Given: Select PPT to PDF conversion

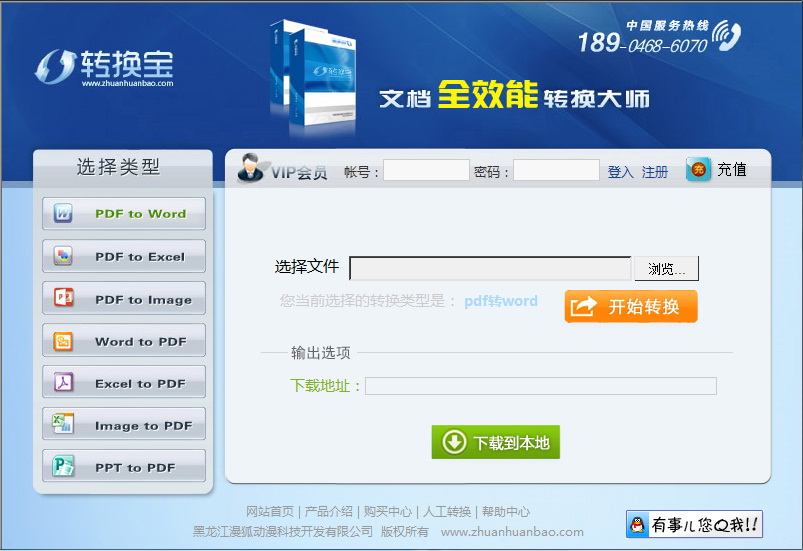Looking at the screenshot, I should click(124, 467).
